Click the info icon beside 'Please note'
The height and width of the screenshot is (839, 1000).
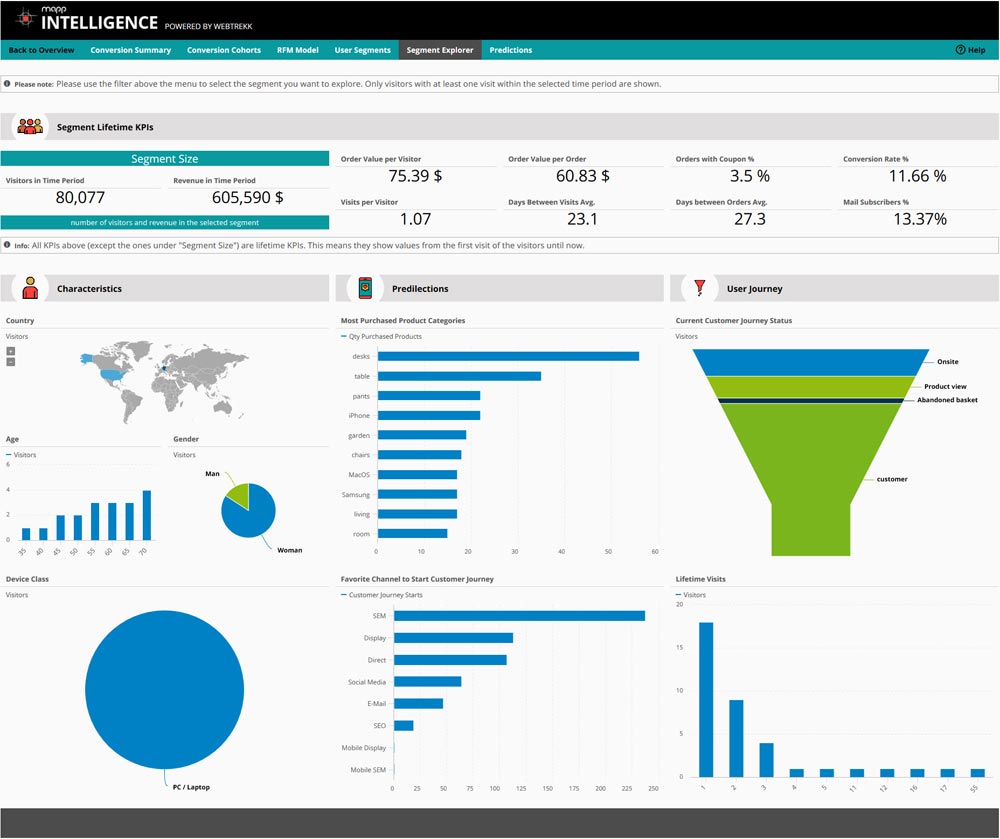pos(8,84)
